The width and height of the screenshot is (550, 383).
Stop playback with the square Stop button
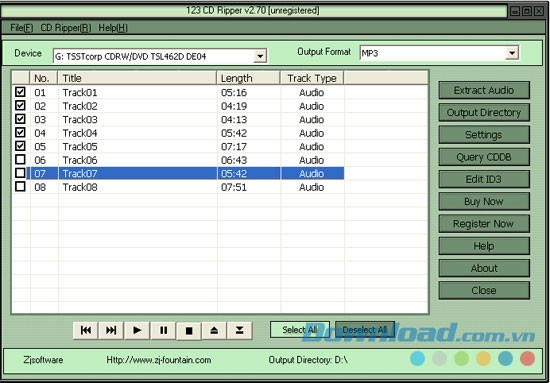[x=189, y=331]
